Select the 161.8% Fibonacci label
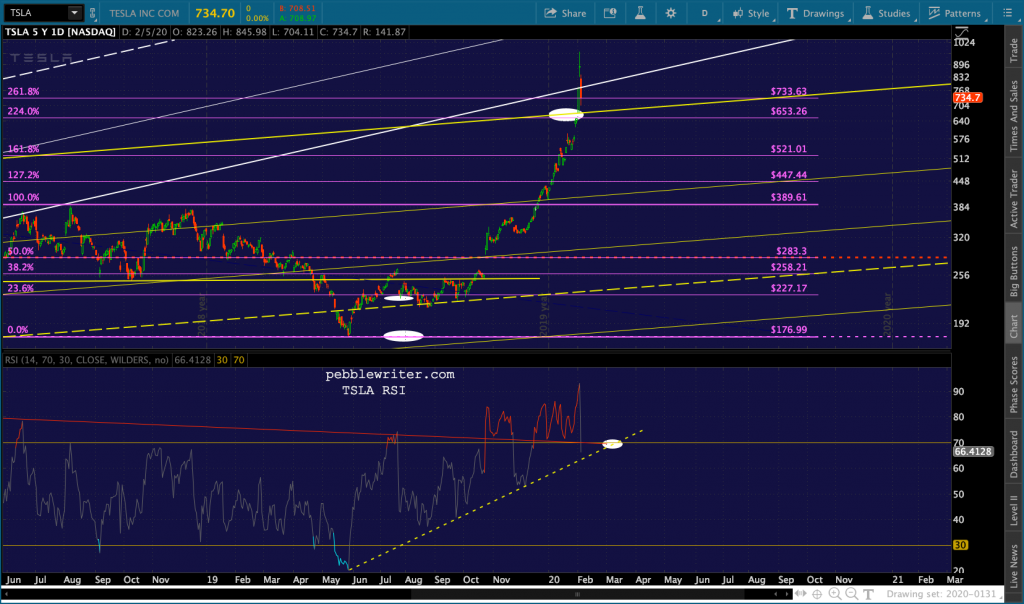Image resolution: width=1024 pixels, height=604 pixels. [24, 149]
